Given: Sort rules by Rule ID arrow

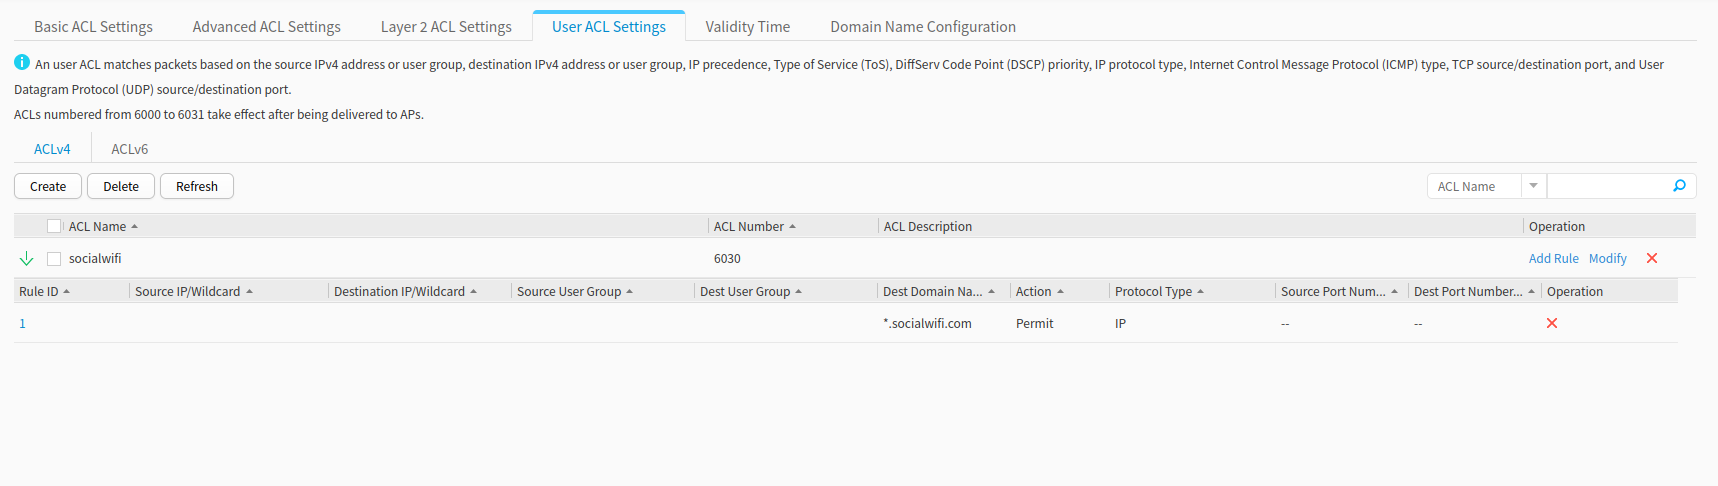Looking at the screenshot, I should (x=67, y=292).
